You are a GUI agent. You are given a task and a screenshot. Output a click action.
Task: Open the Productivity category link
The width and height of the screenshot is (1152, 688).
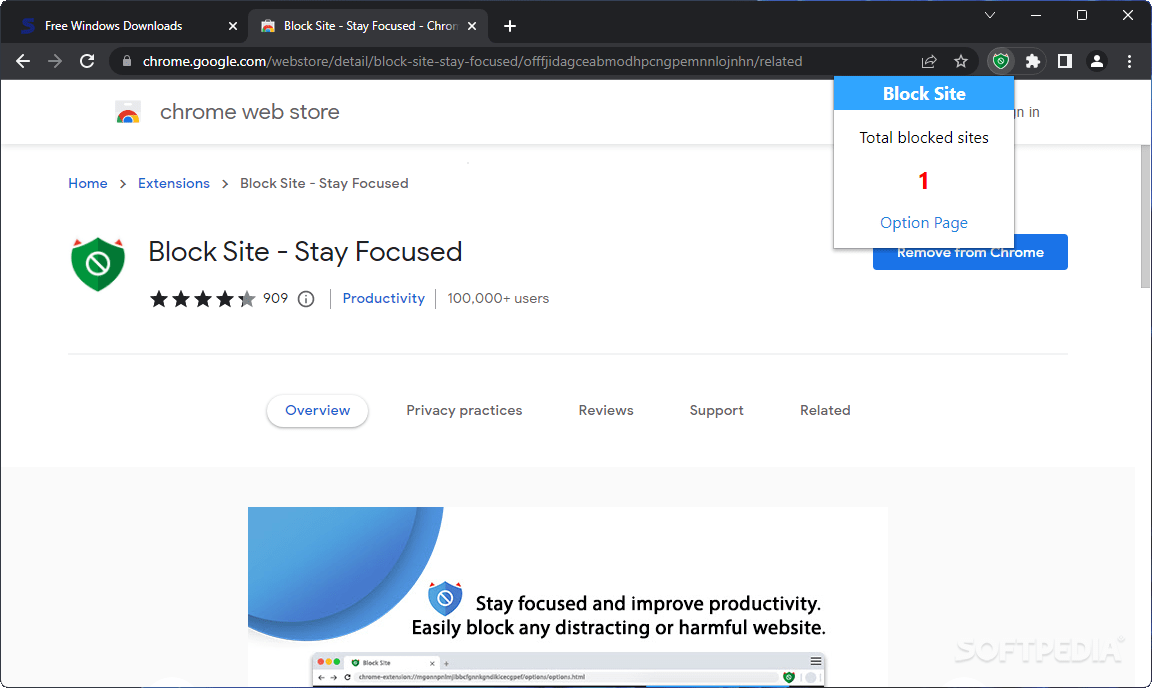pos(383,298)
